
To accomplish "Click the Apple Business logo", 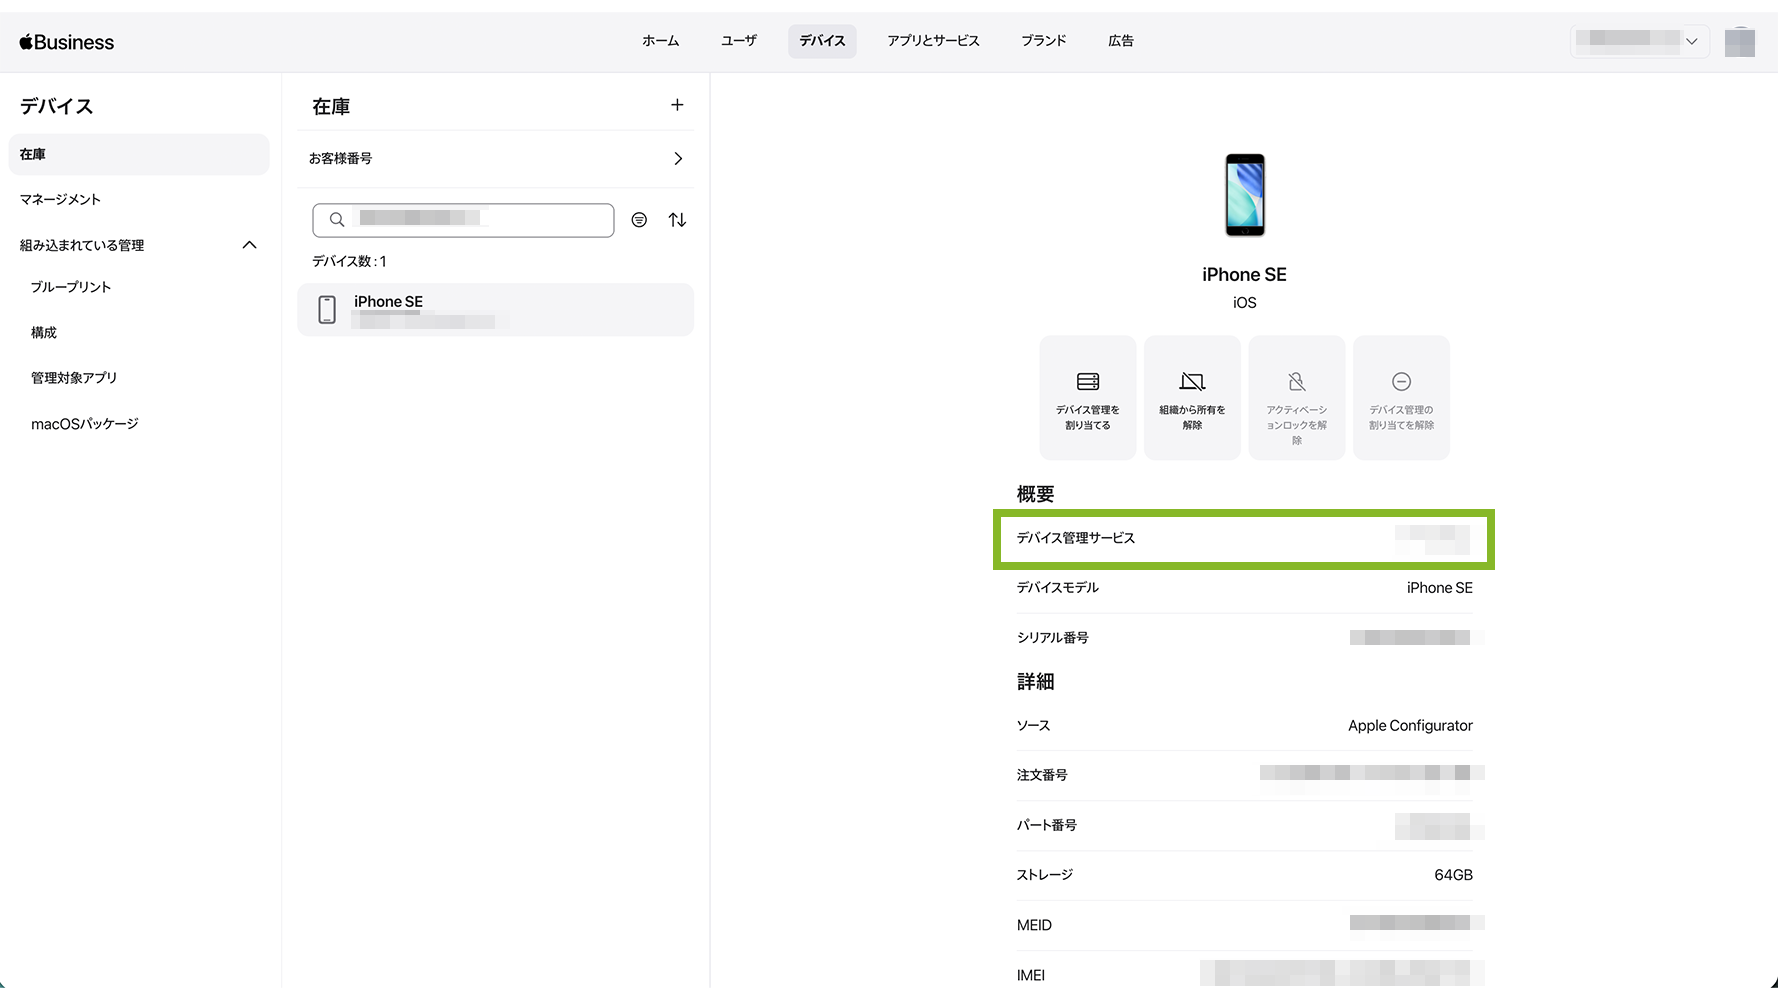I will [67, 42].
